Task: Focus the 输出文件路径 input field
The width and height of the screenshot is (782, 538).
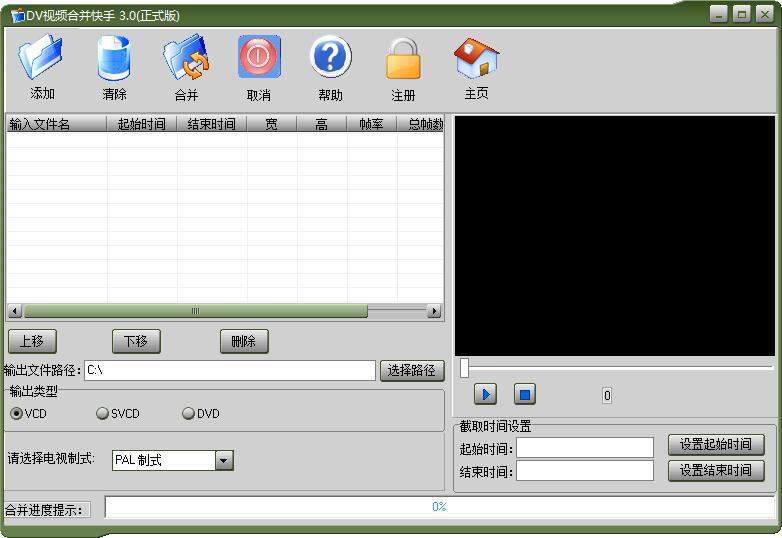Action: click(229, 370)
